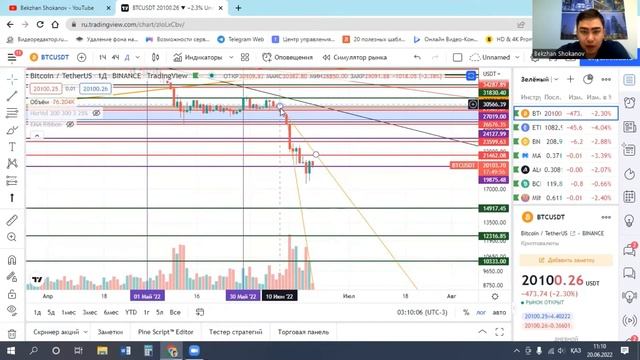This screenshot has width=640, height=360.
Task: Expand the Unnamed layout dropdown
Action: 517,58
